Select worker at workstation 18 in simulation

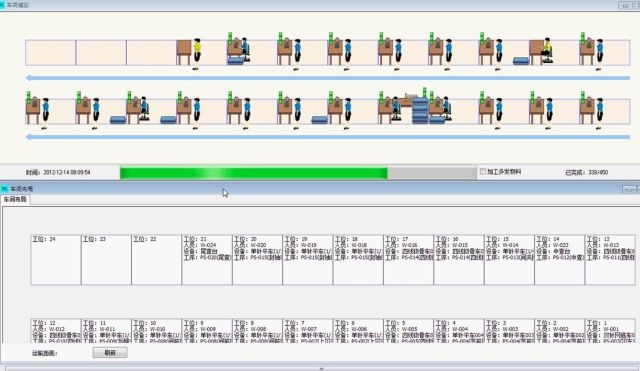pos(348,55)
